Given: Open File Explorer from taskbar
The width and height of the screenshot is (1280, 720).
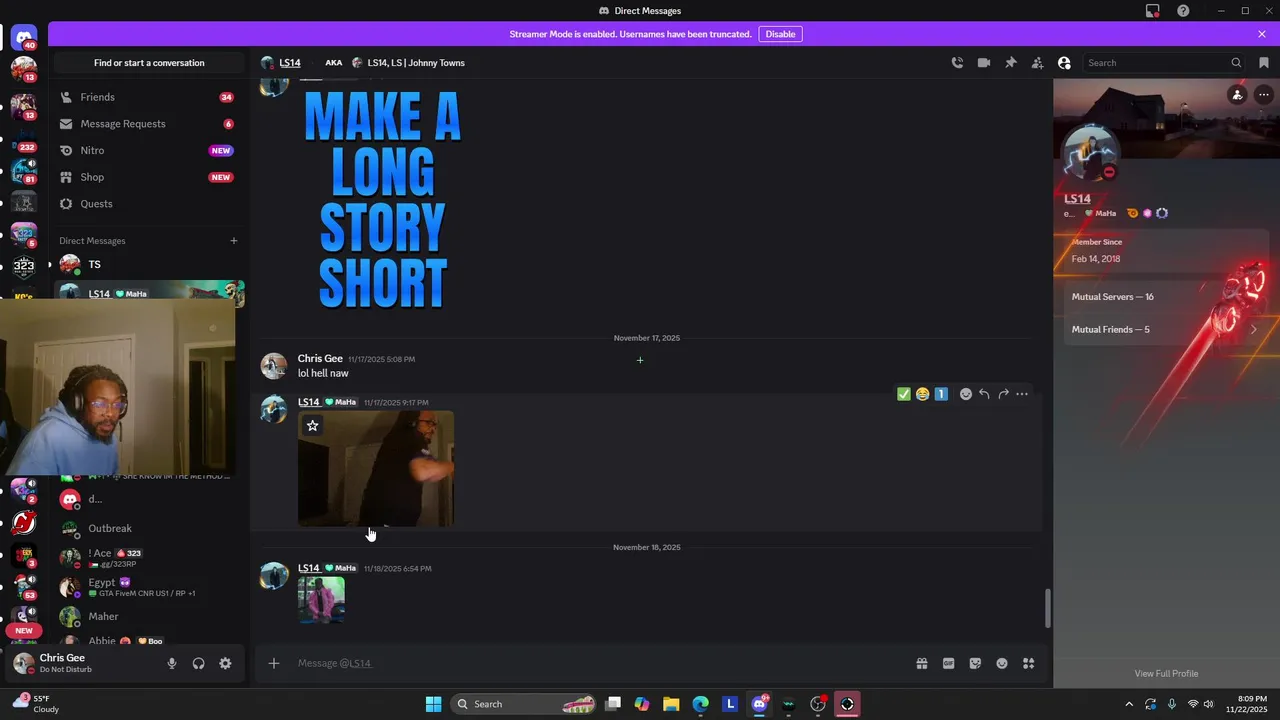Looking at the screenshot, I should (671, 704).
